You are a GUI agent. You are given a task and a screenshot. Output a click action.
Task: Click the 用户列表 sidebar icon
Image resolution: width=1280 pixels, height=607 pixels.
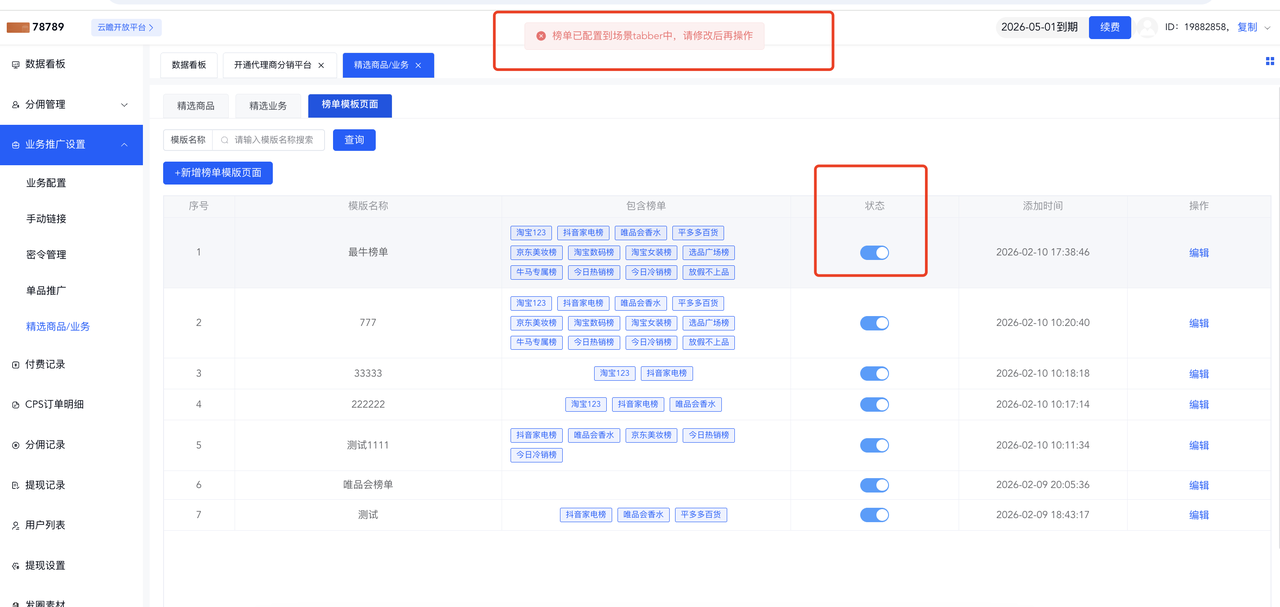pos(15,526)
